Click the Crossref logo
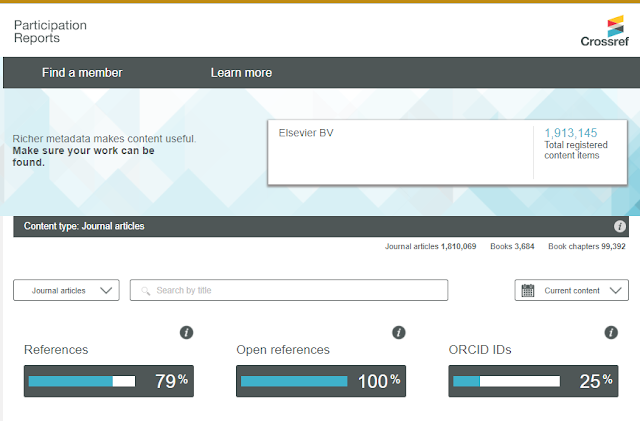 tap(604, 31)
